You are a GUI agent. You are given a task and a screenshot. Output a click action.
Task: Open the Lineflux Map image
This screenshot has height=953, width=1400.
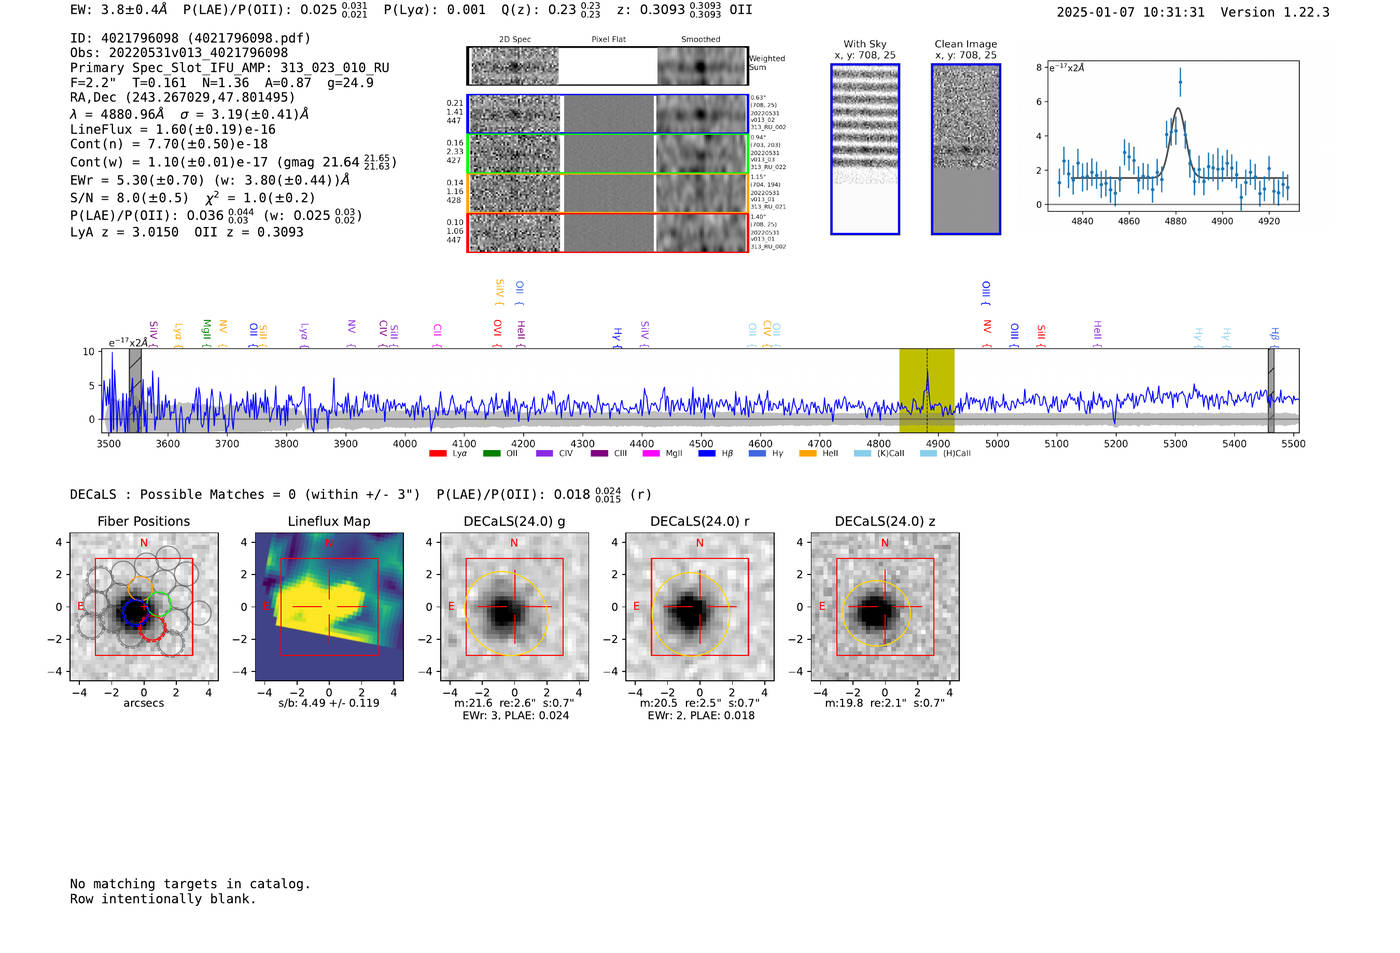point(329,606)
